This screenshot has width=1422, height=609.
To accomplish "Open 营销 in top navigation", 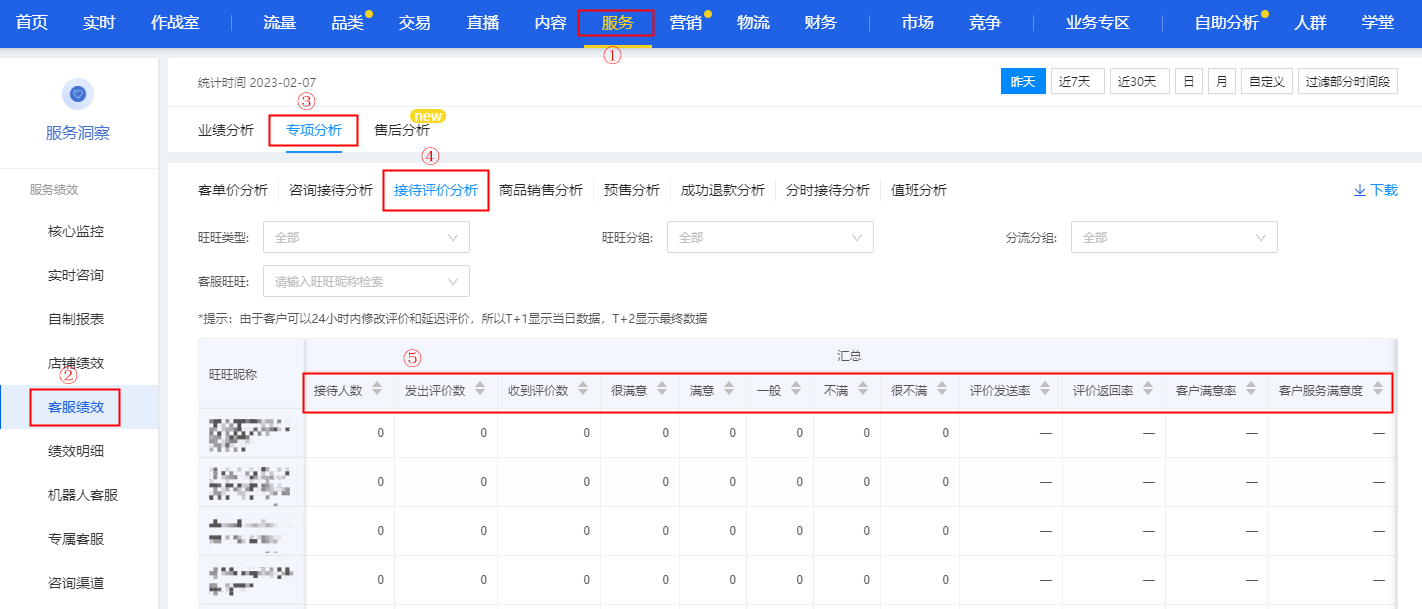I will (686, 22).
